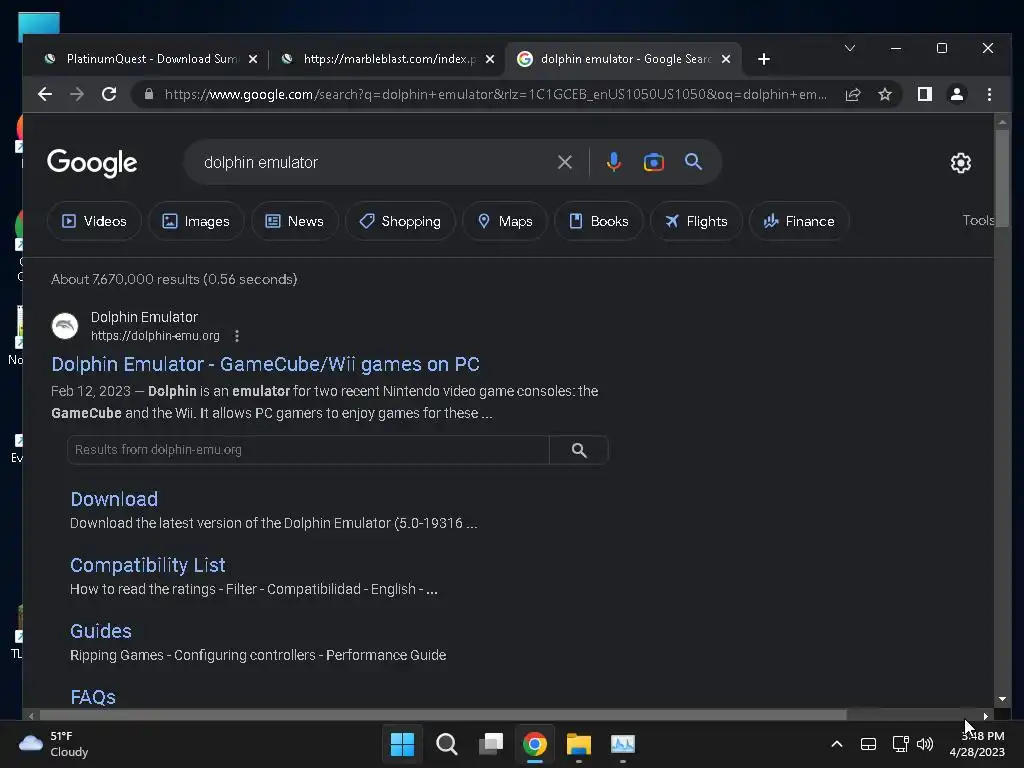
Task: Open the search Tools option
Action: click(978, 221)
